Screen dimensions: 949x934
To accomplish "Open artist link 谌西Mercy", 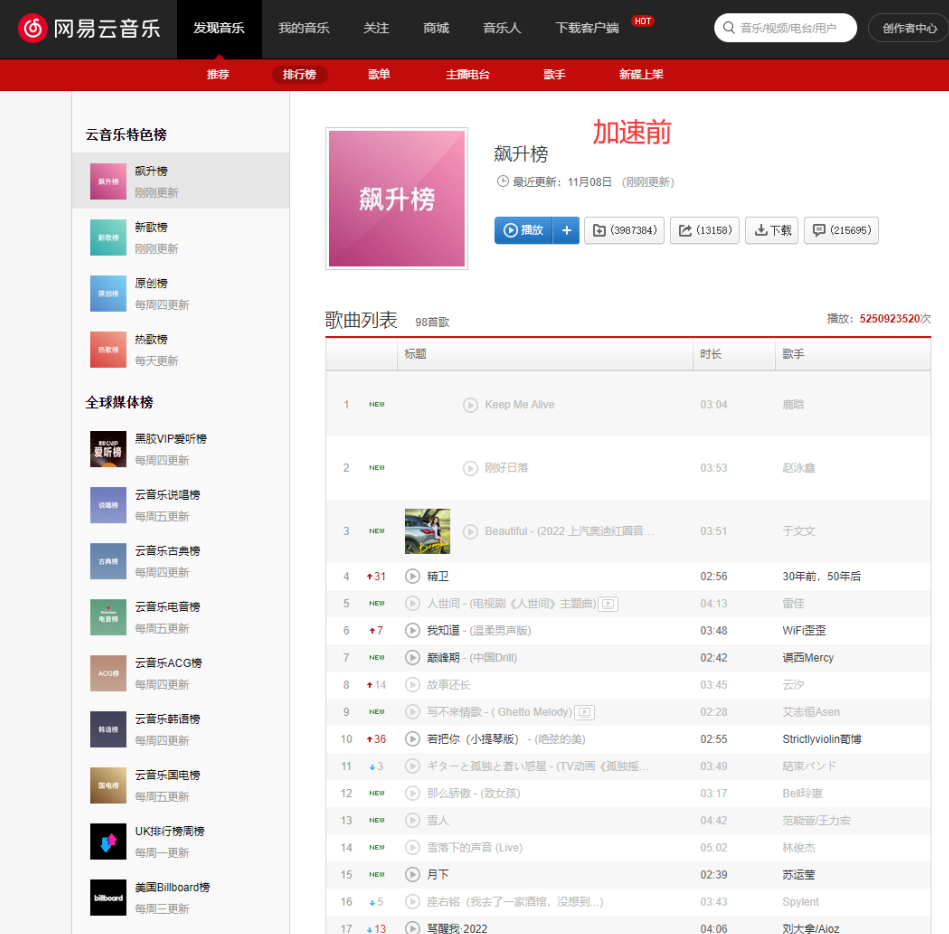I will click(x=808, y=657).
